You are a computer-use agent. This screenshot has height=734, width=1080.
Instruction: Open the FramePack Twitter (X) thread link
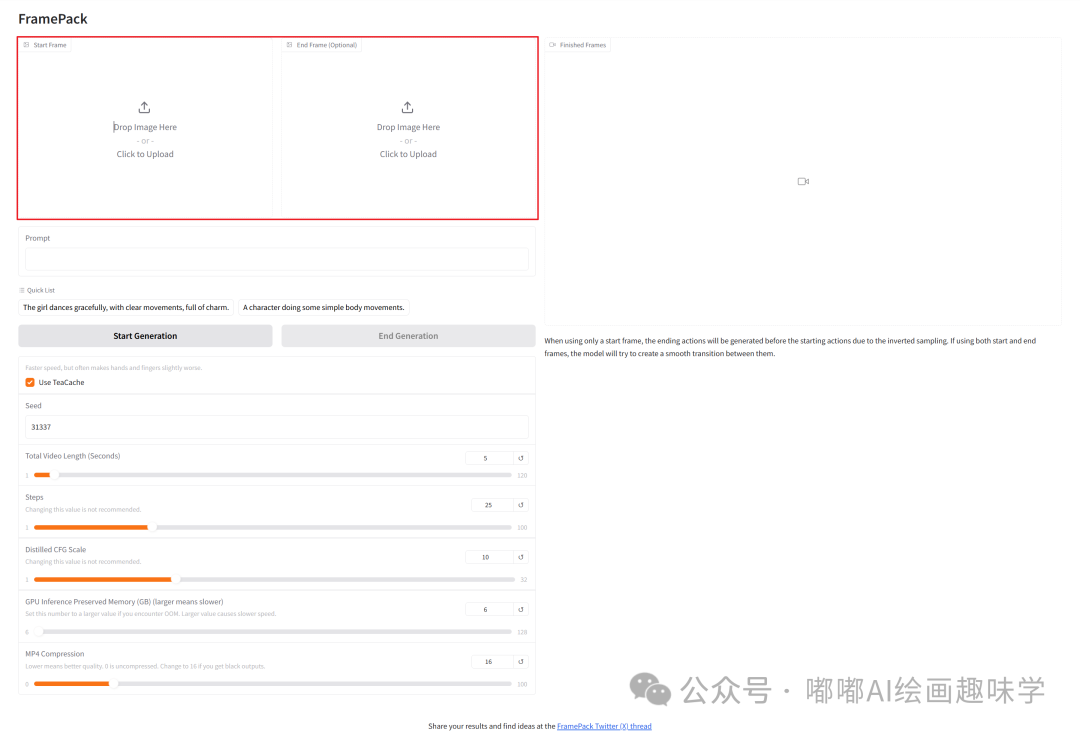point(604,726)
